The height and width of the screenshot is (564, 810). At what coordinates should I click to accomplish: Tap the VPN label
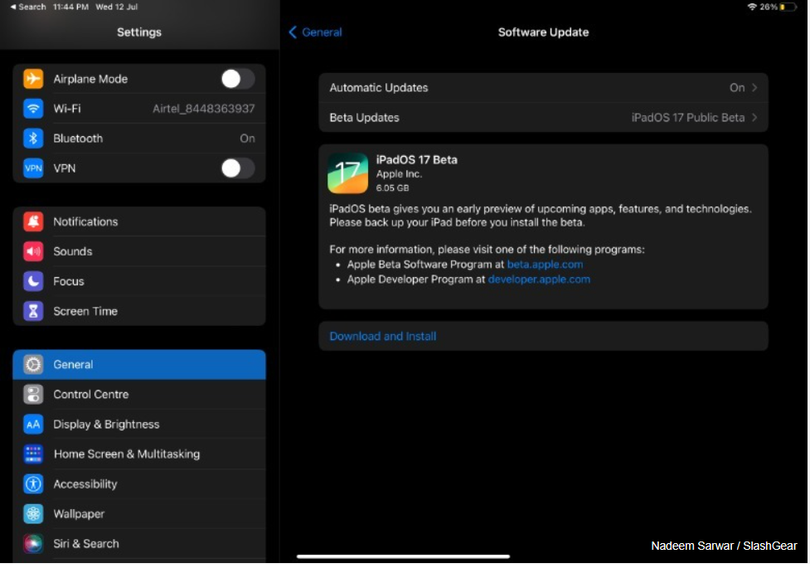[x=65, y=168]
